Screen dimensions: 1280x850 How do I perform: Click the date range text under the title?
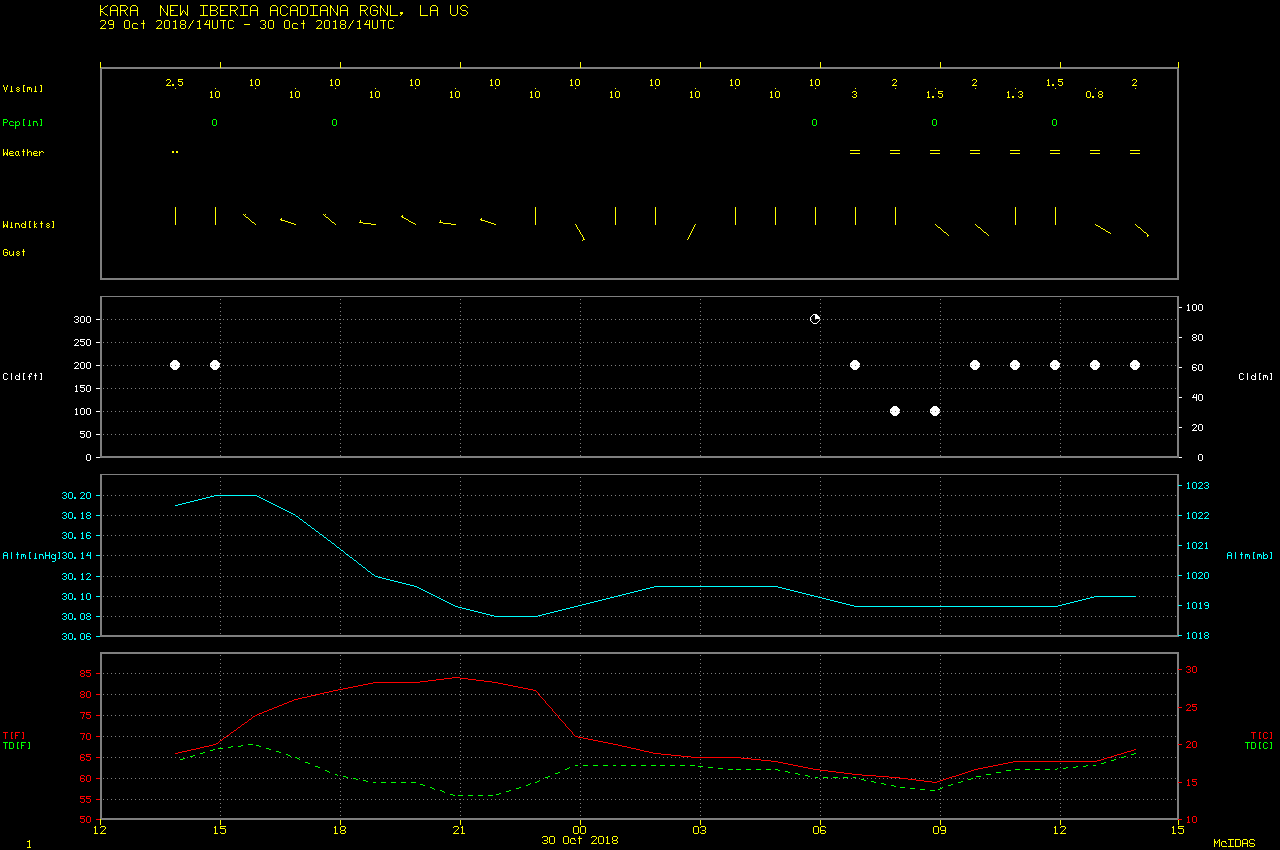click(247, 25)
